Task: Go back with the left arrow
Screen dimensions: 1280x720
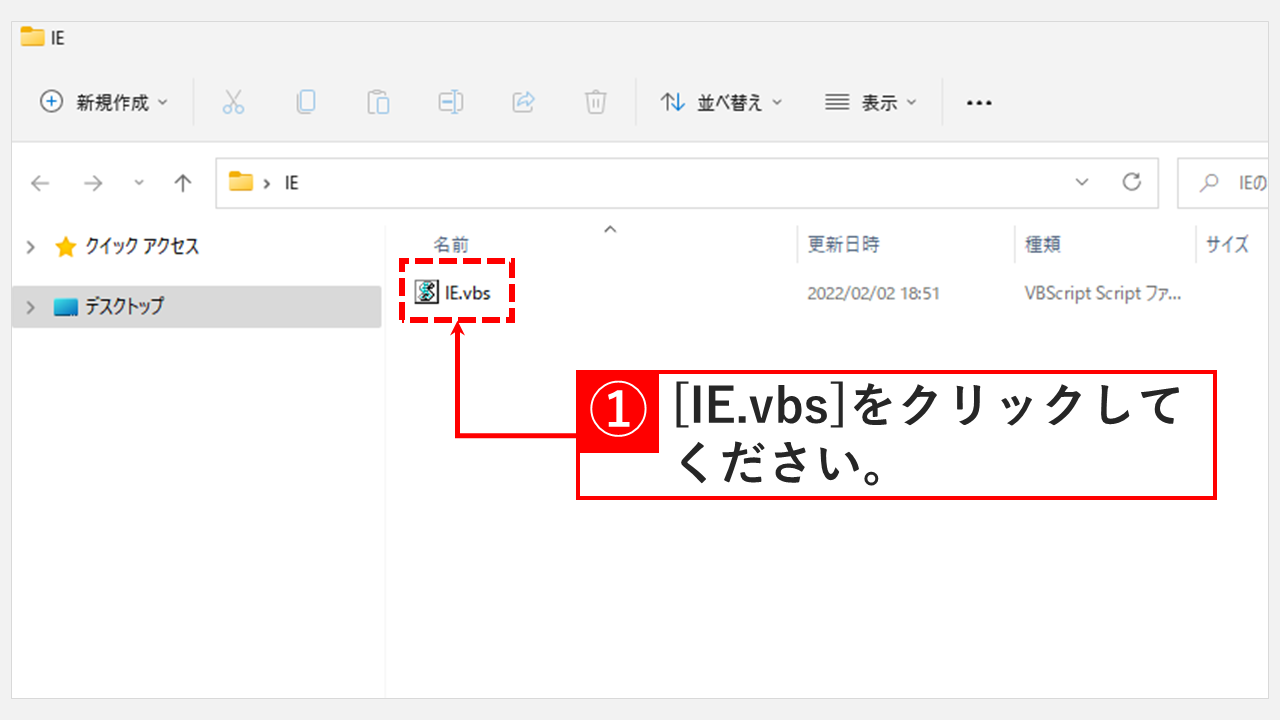Action: pyautogui.click(x=40, y=183)
